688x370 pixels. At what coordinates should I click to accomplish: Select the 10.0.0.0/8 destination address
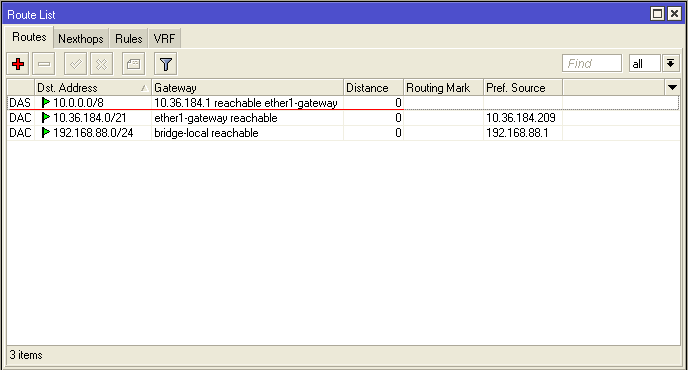pos(79,103)
